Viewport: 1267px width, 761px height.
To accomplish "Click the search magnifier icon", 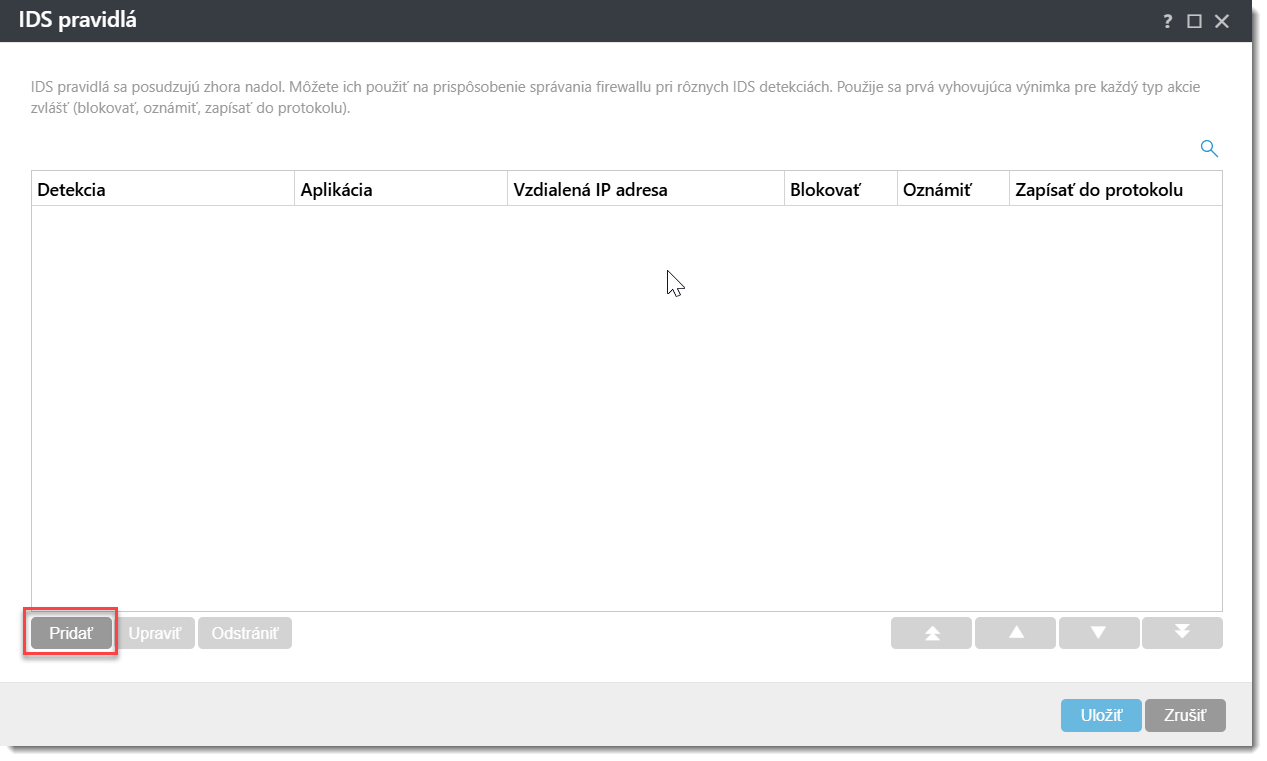I will [x=1208, y=149].
